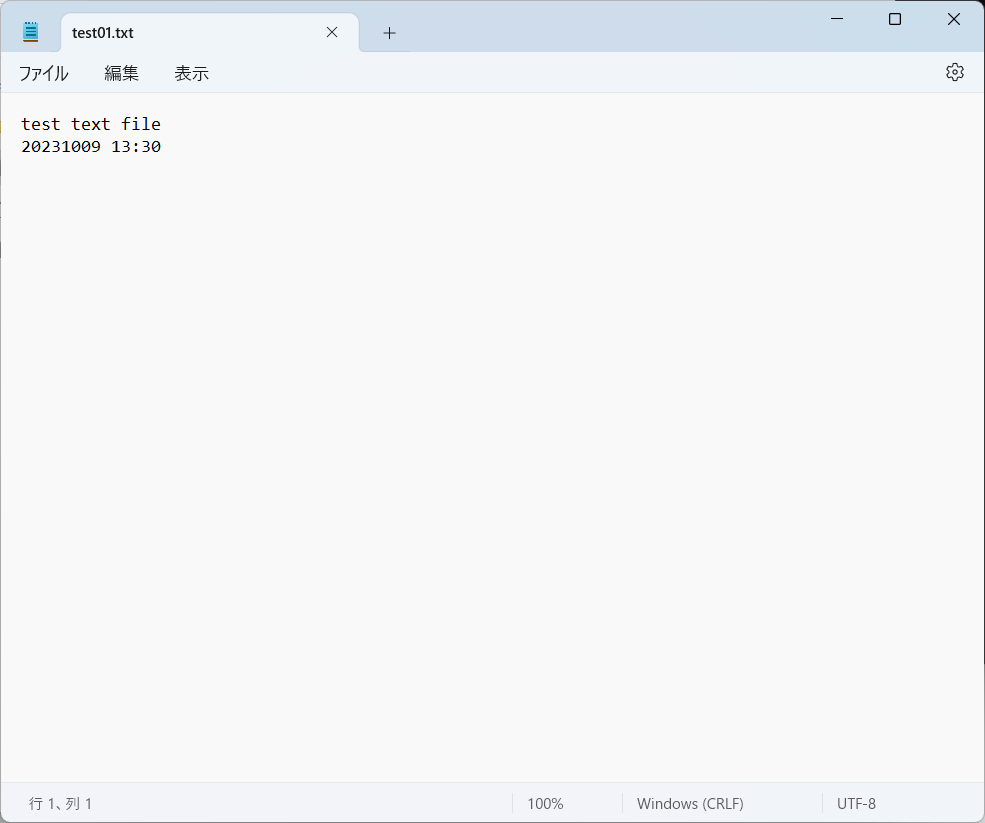This screenshot has height=823, width=985.
Task: Open the 表示 menu
Action: (x=191, y=73)
